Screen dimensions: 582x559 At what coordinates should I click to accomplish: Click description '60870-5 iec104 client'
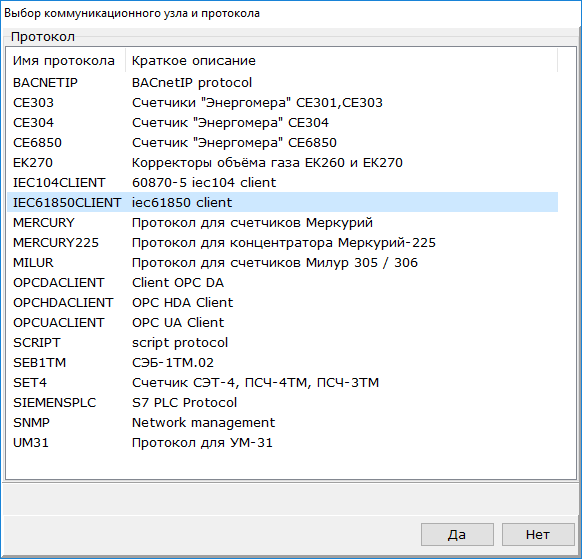click(x=204, y=183)
